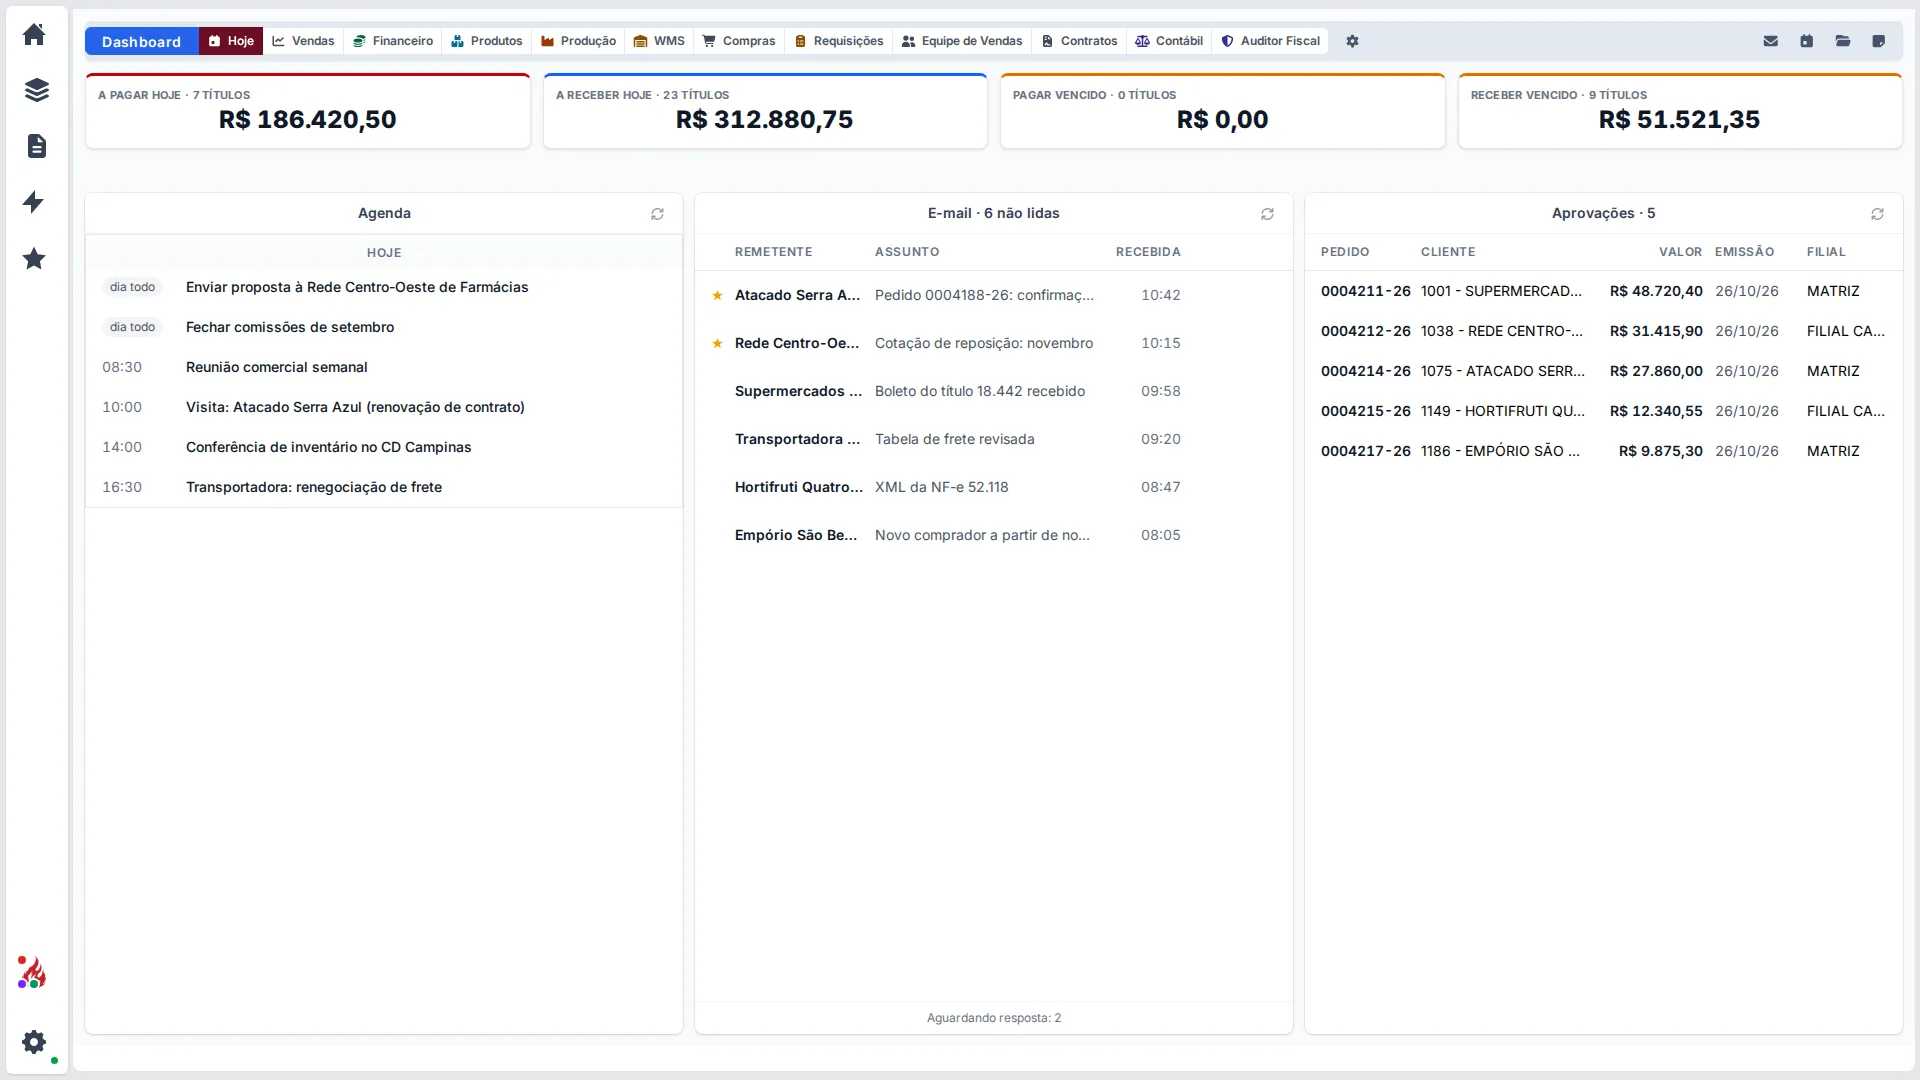
Task: Open the calendar icon top right
Action: pos(1806,41)
